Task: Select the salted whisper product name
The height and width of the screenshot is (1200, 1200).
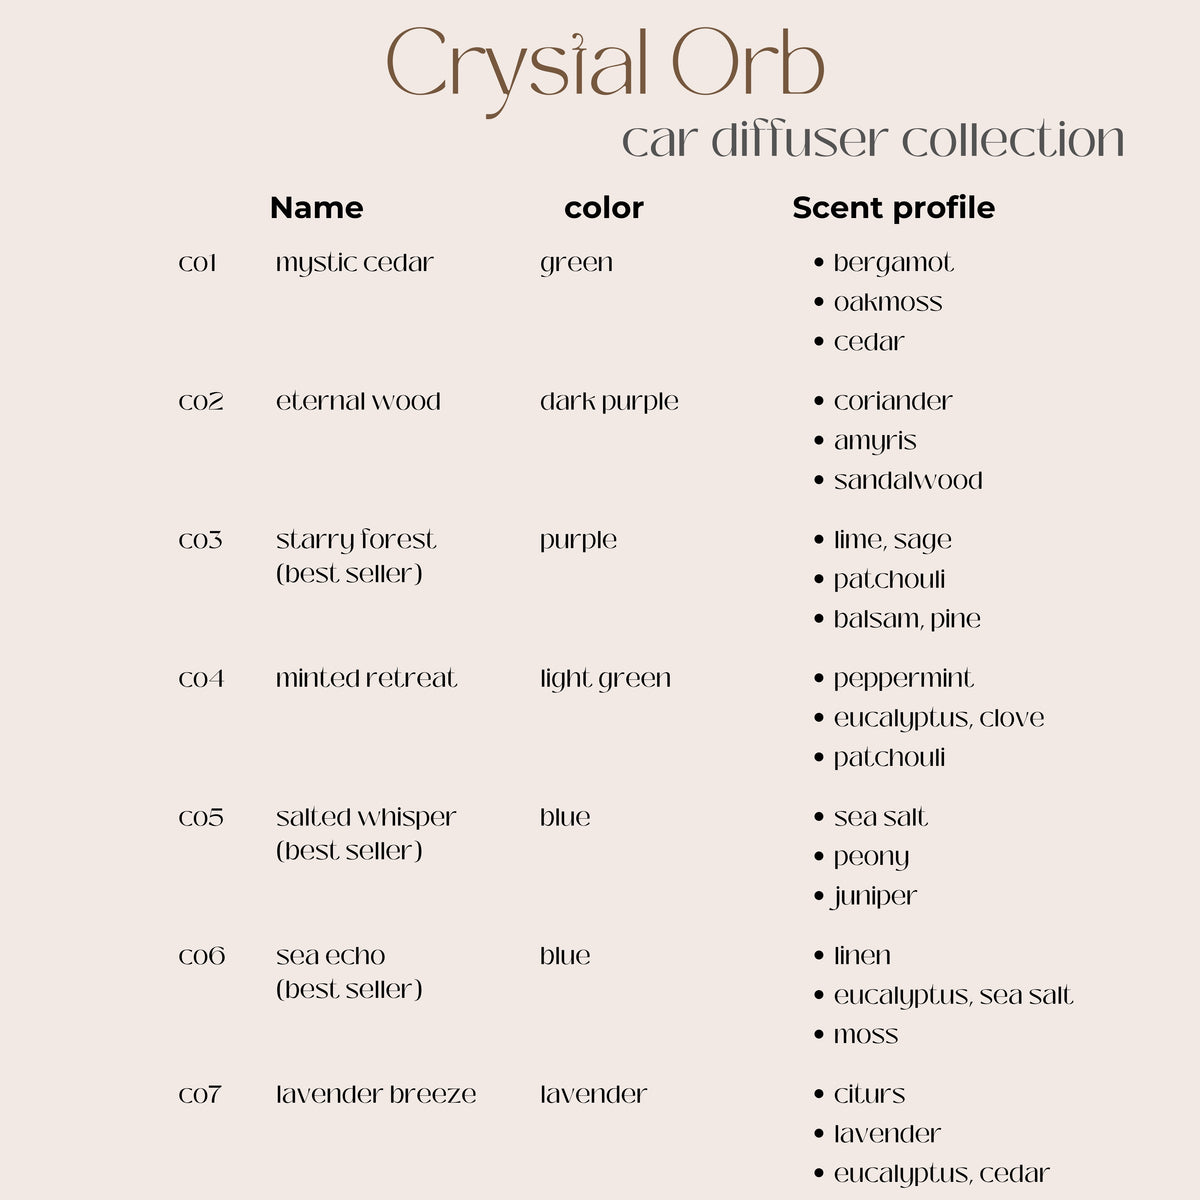Action: coord(366,818)
